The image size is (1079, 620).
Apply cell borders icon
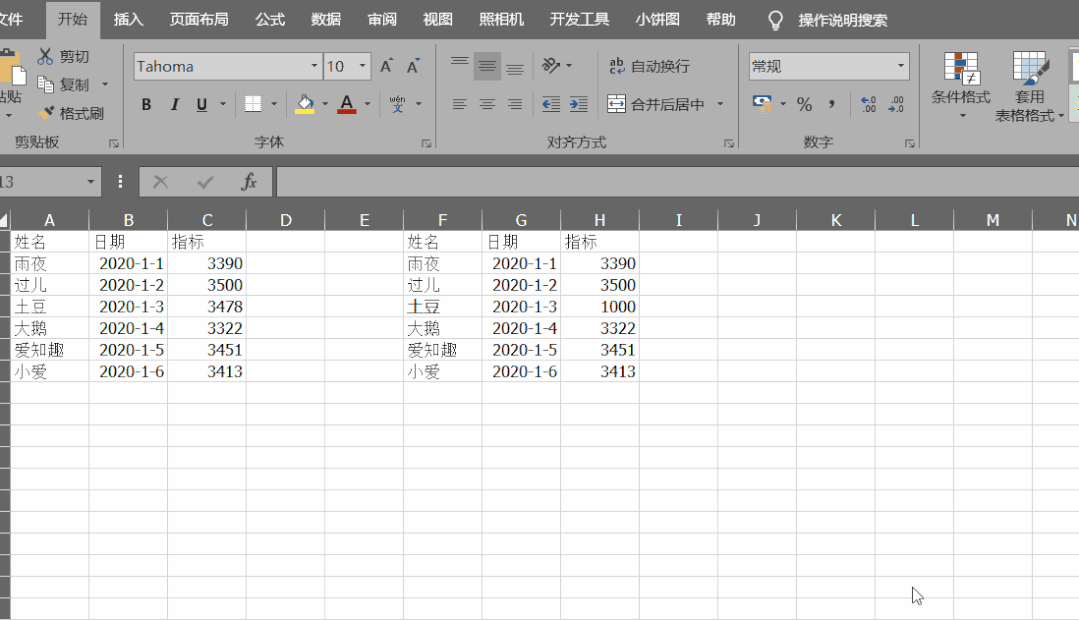[253, 104]
